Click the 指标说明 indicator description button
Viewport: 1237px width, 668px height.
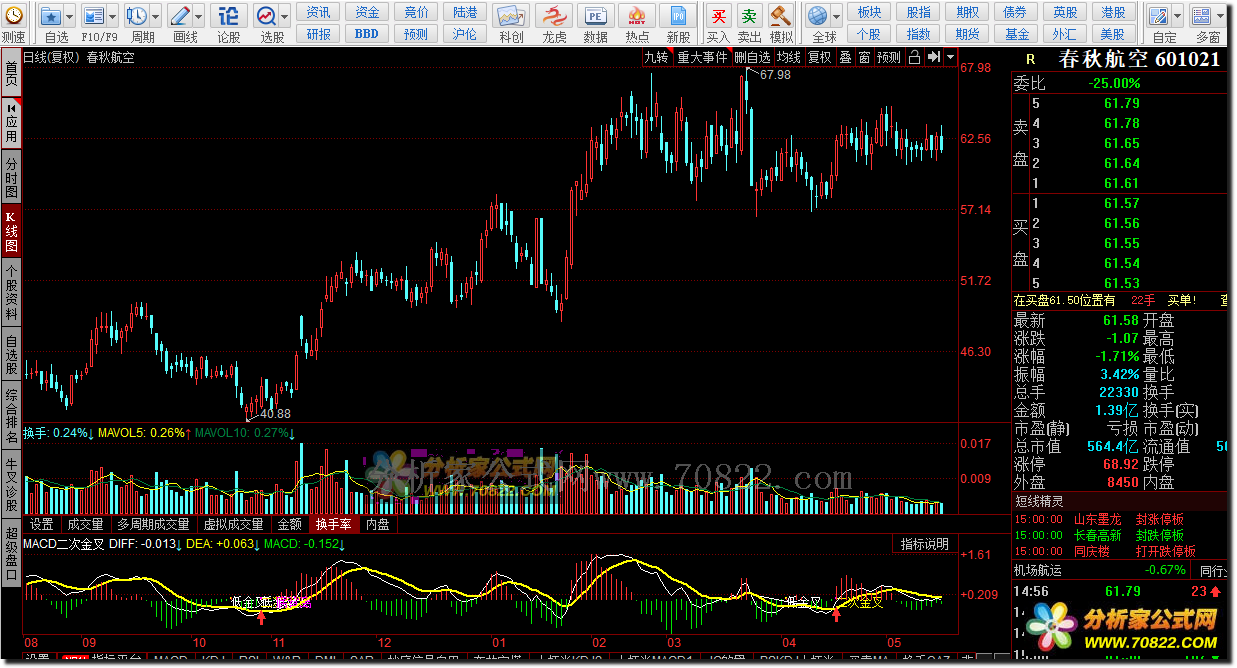tap(924, 544)
